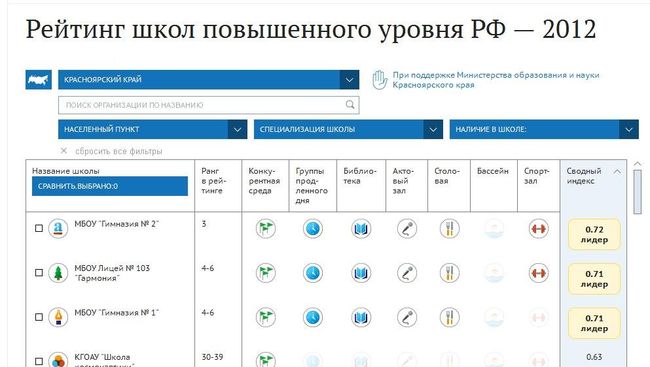Click the Сравнить. Выбрано: 0 button
The height and width of the screenshot is (367, 650).
tap(110, 186)
